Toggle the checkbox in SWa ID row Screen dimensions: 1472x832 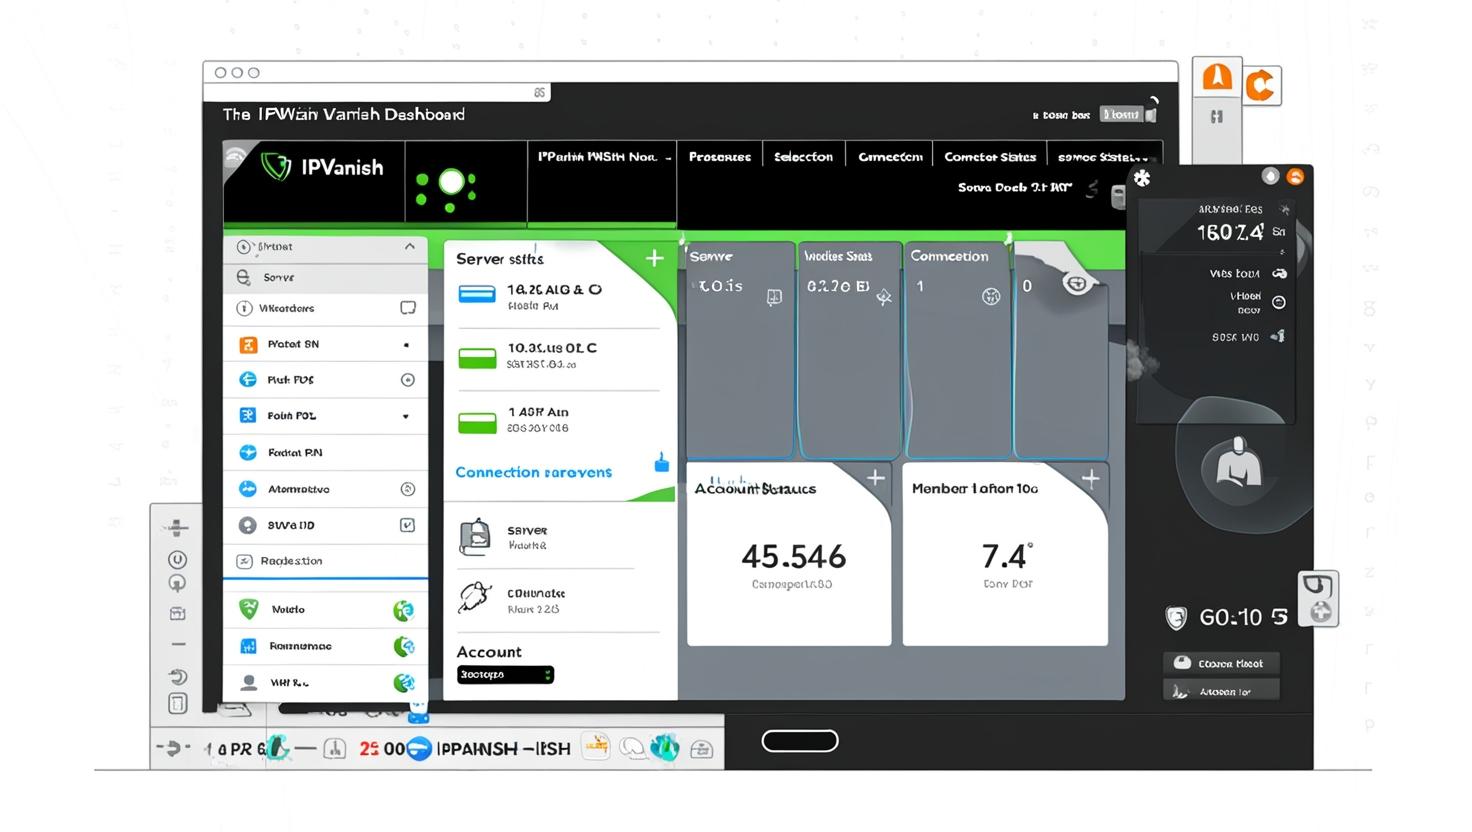pos(407,525)
